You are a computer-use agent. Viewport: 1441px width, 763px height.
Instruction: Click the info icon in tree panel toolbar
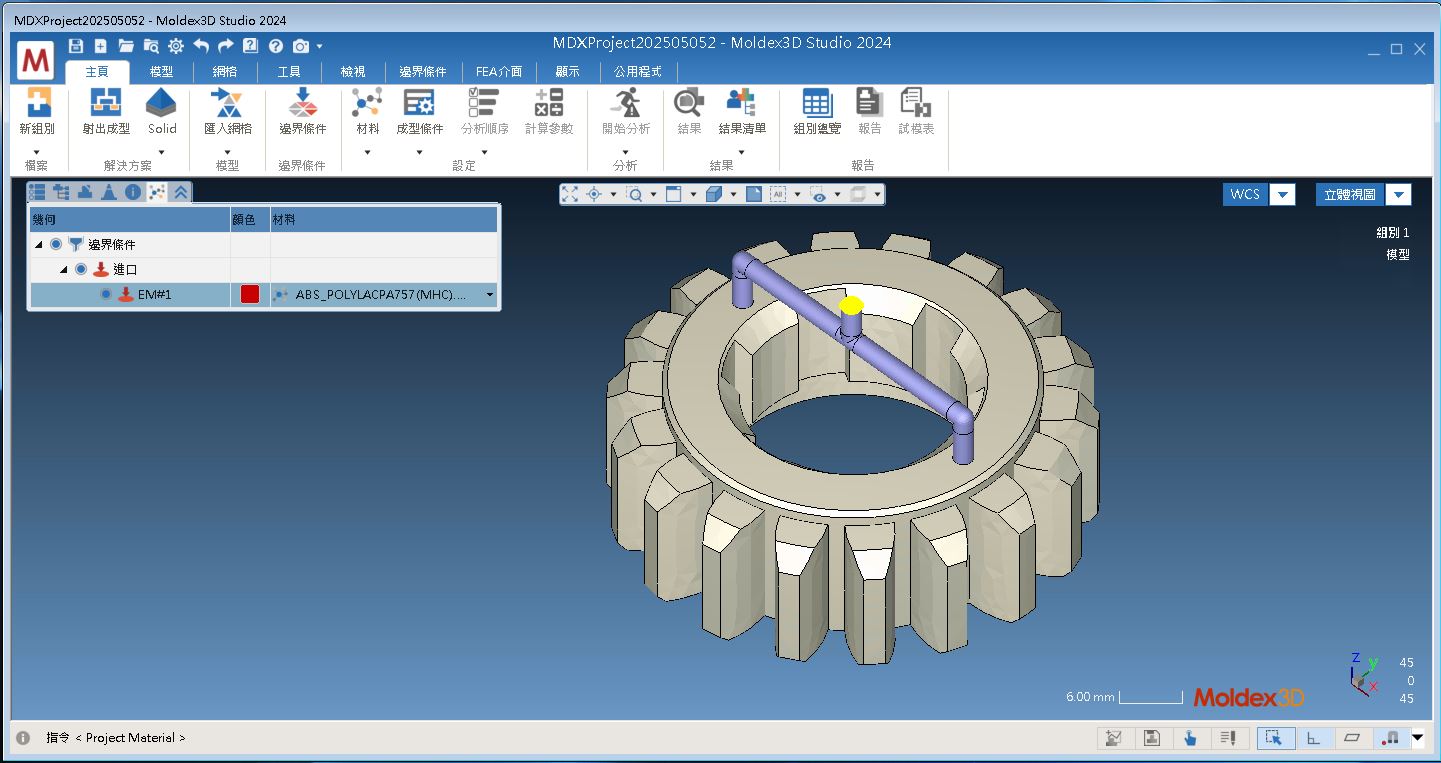(x=133, y=192)
